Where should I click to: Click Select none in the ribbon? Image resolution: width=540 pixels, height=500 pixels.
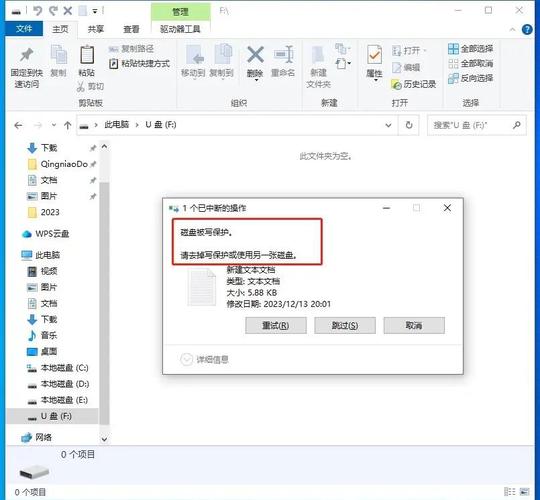pos(470,63)
